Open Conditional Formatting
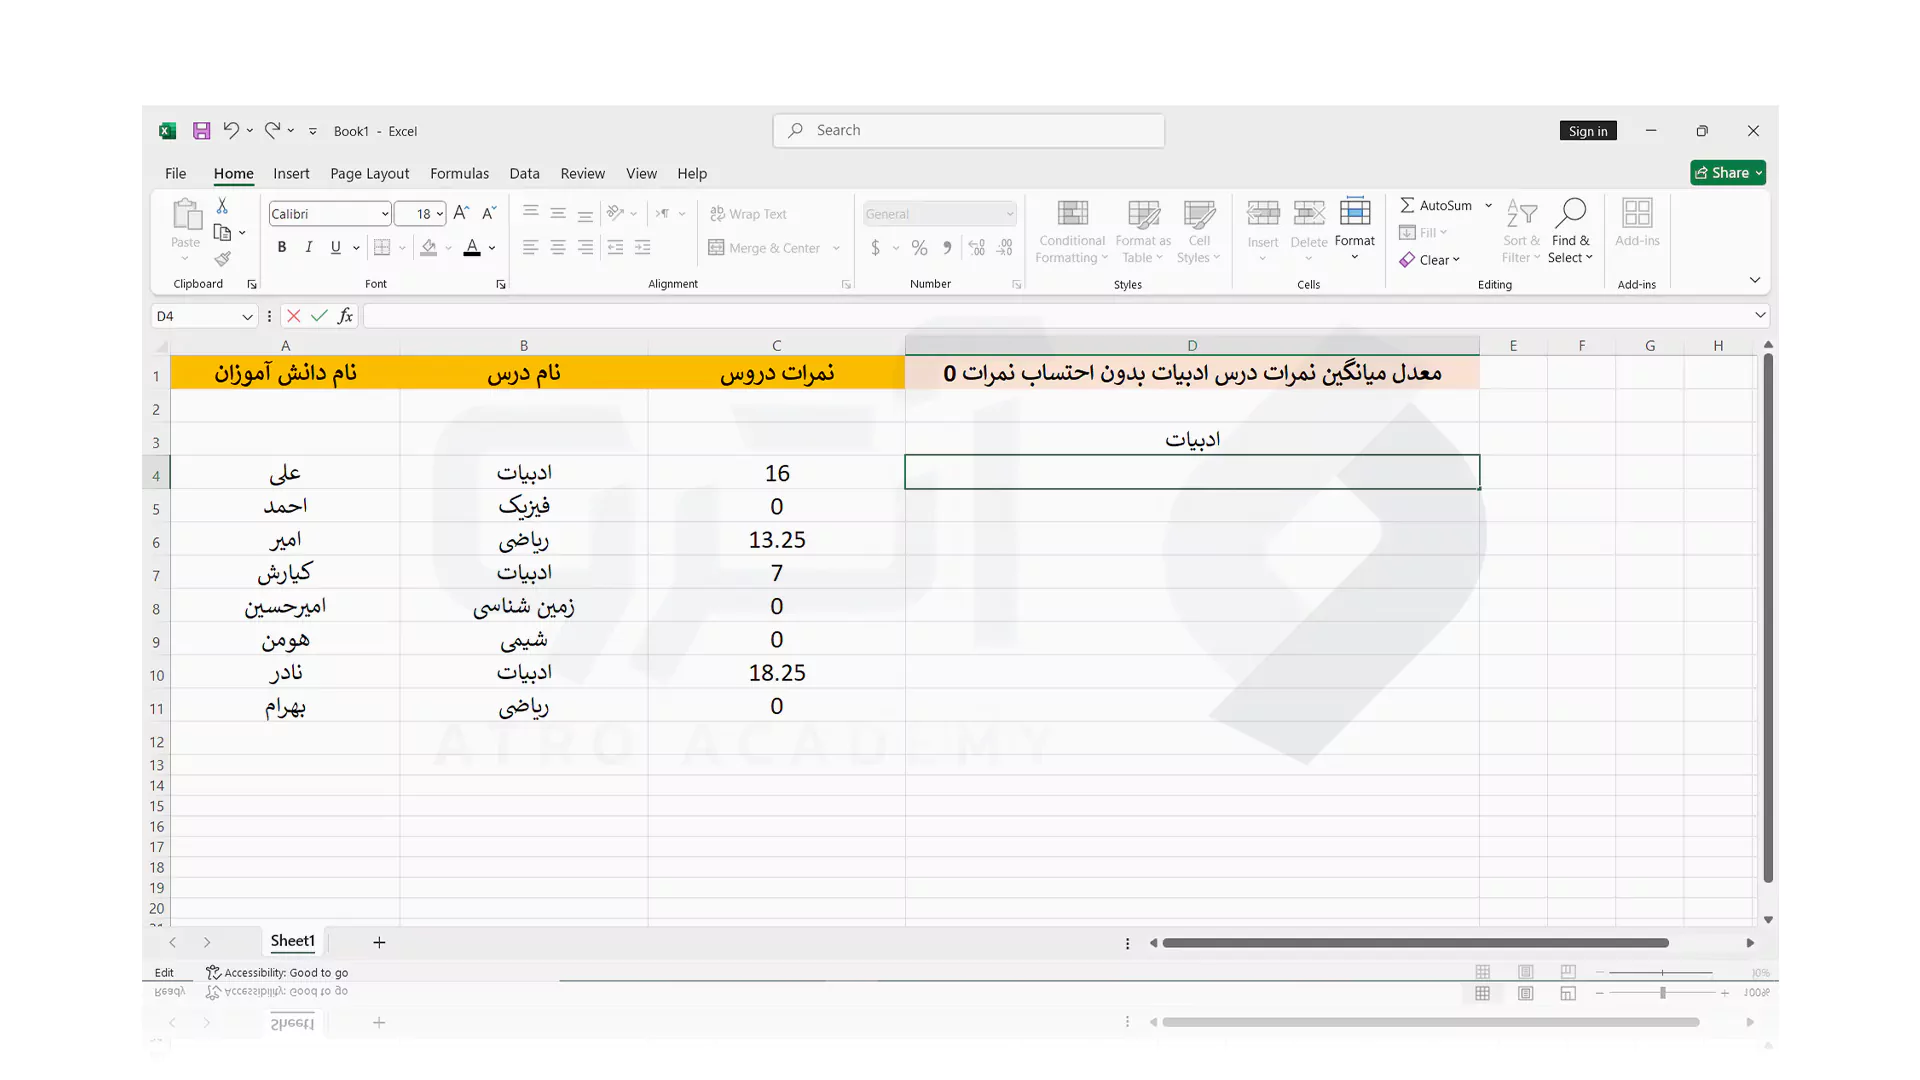Viewport: 1920px width, 1080px height. tap(1071, 231)
